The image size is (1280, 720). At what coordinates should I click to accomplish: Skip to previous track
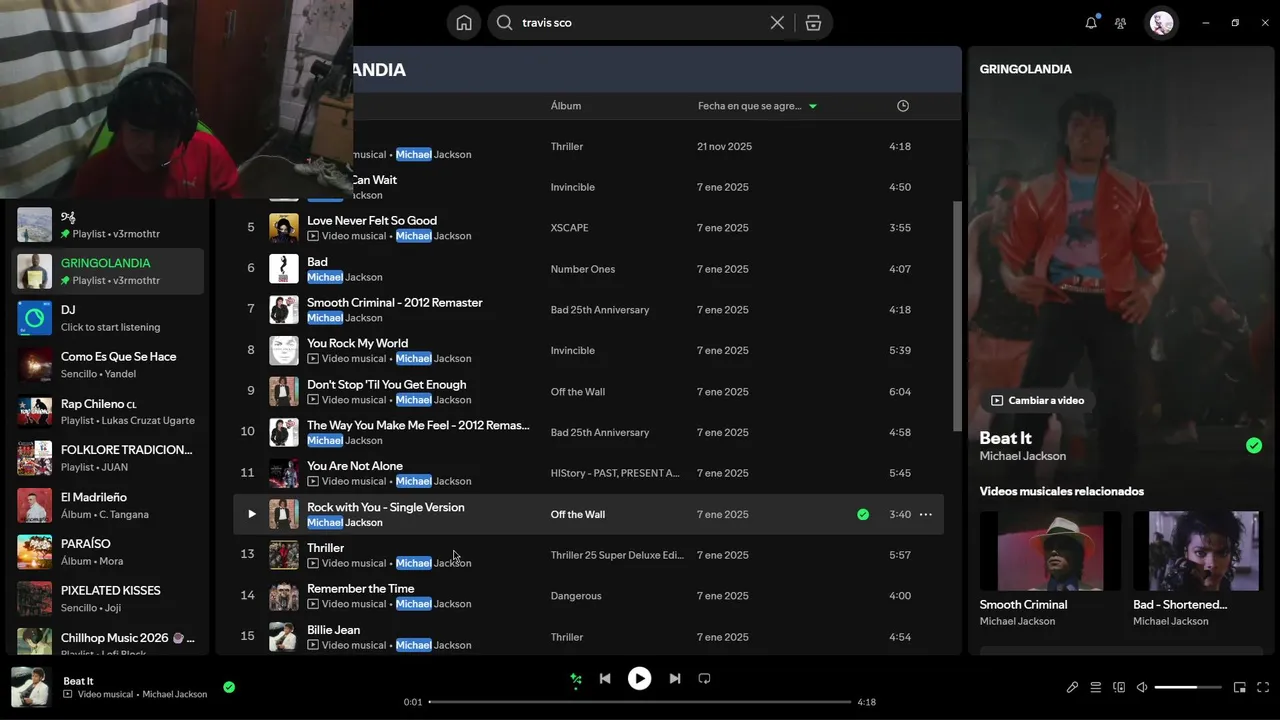click(605, 678)
